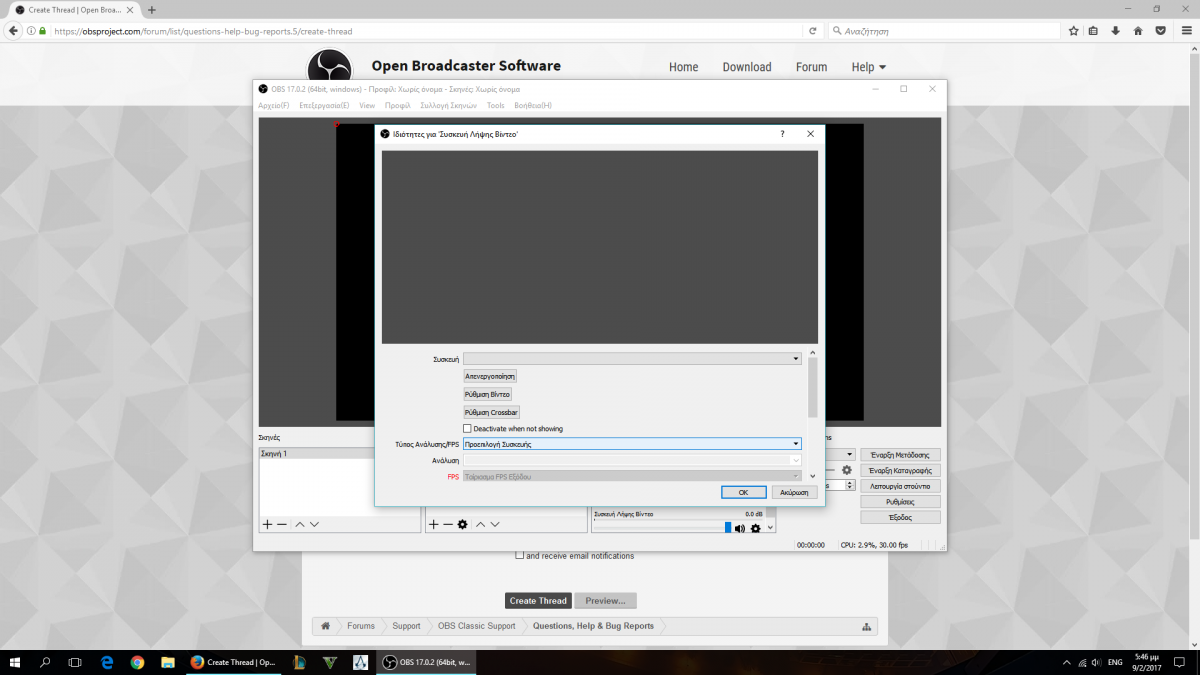1200x675 pixels.
Task: Click the Ρύθμιση Crossbar button
Action: [x=492, y=412]
